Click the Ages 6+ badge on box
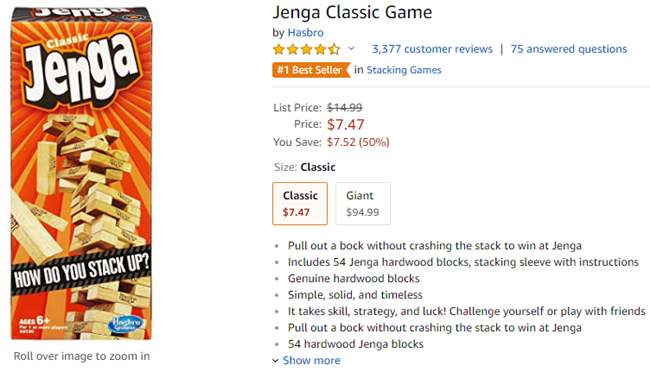 point(35,321)
